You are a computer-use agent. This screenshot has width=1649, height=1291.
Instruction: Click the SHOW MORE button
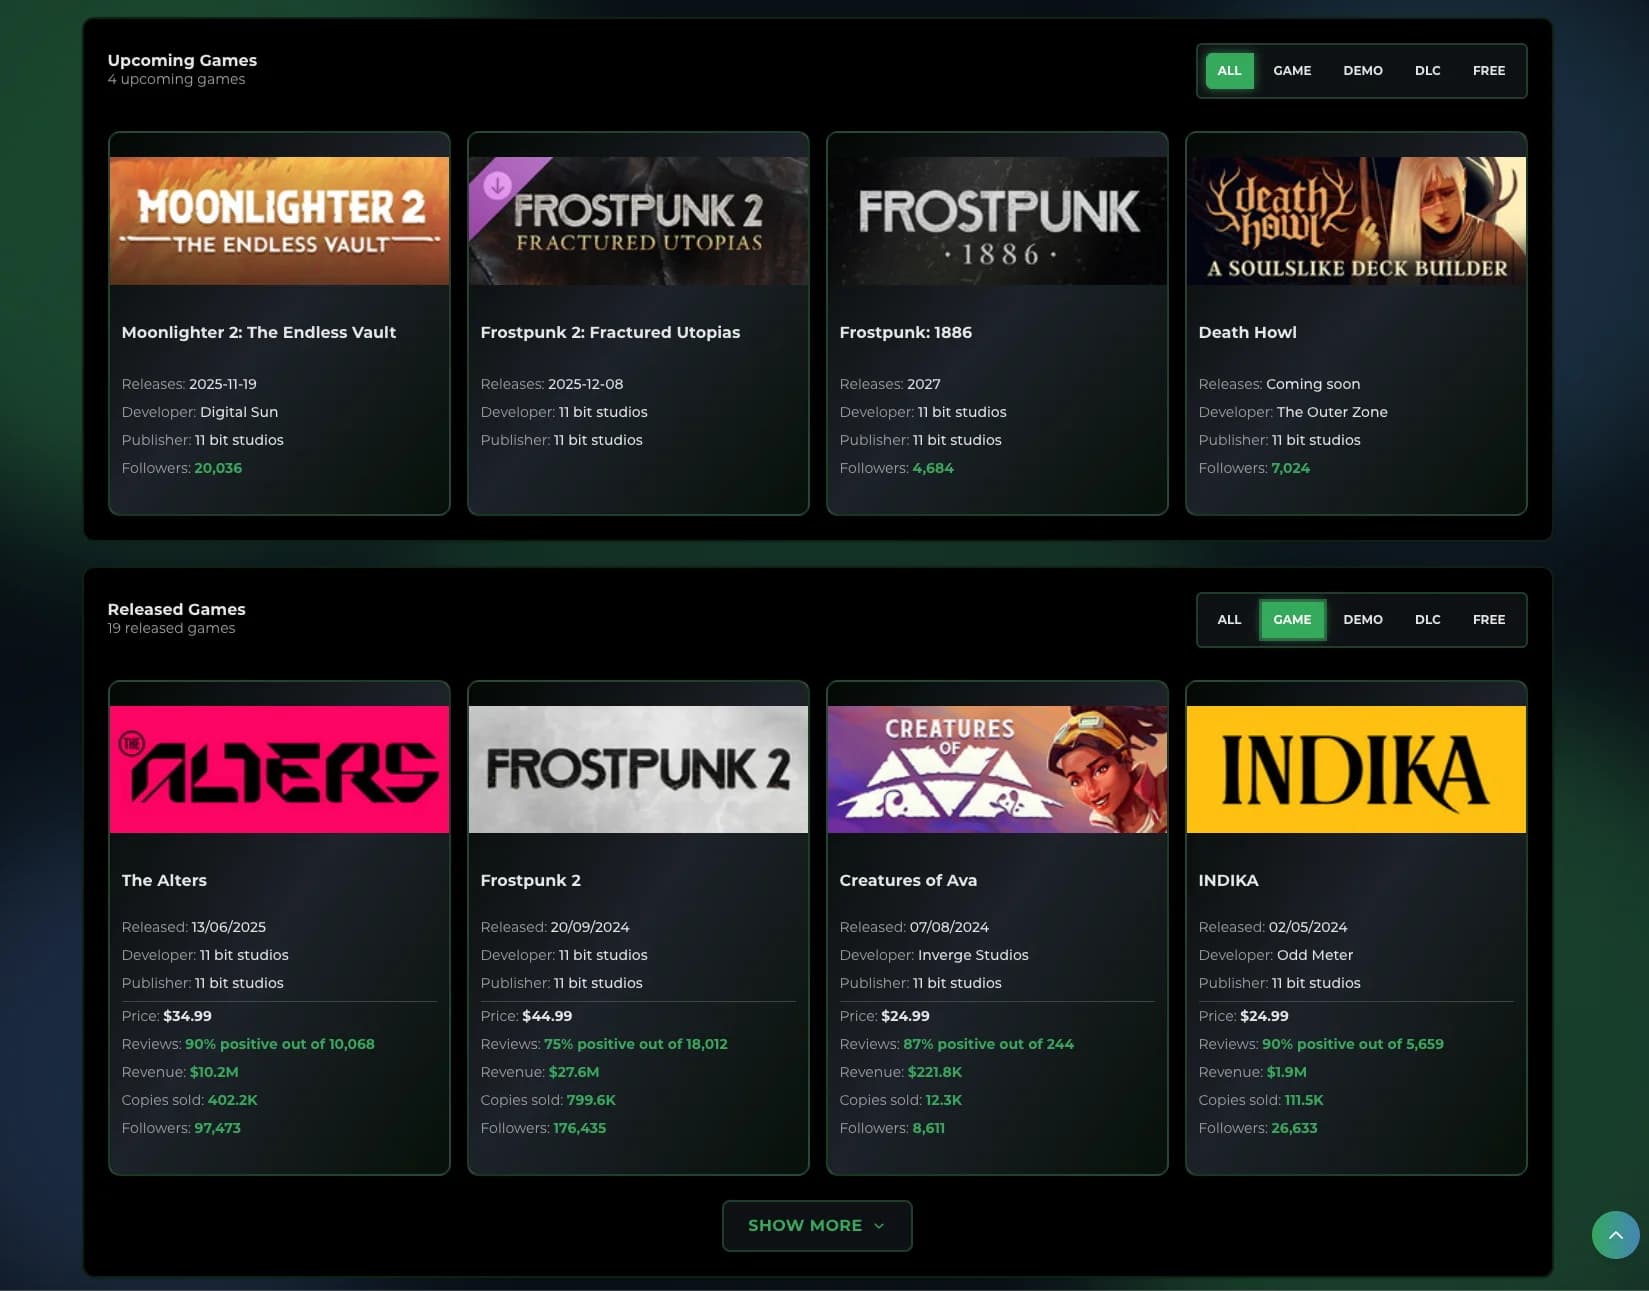click(x=805, y=1225)
